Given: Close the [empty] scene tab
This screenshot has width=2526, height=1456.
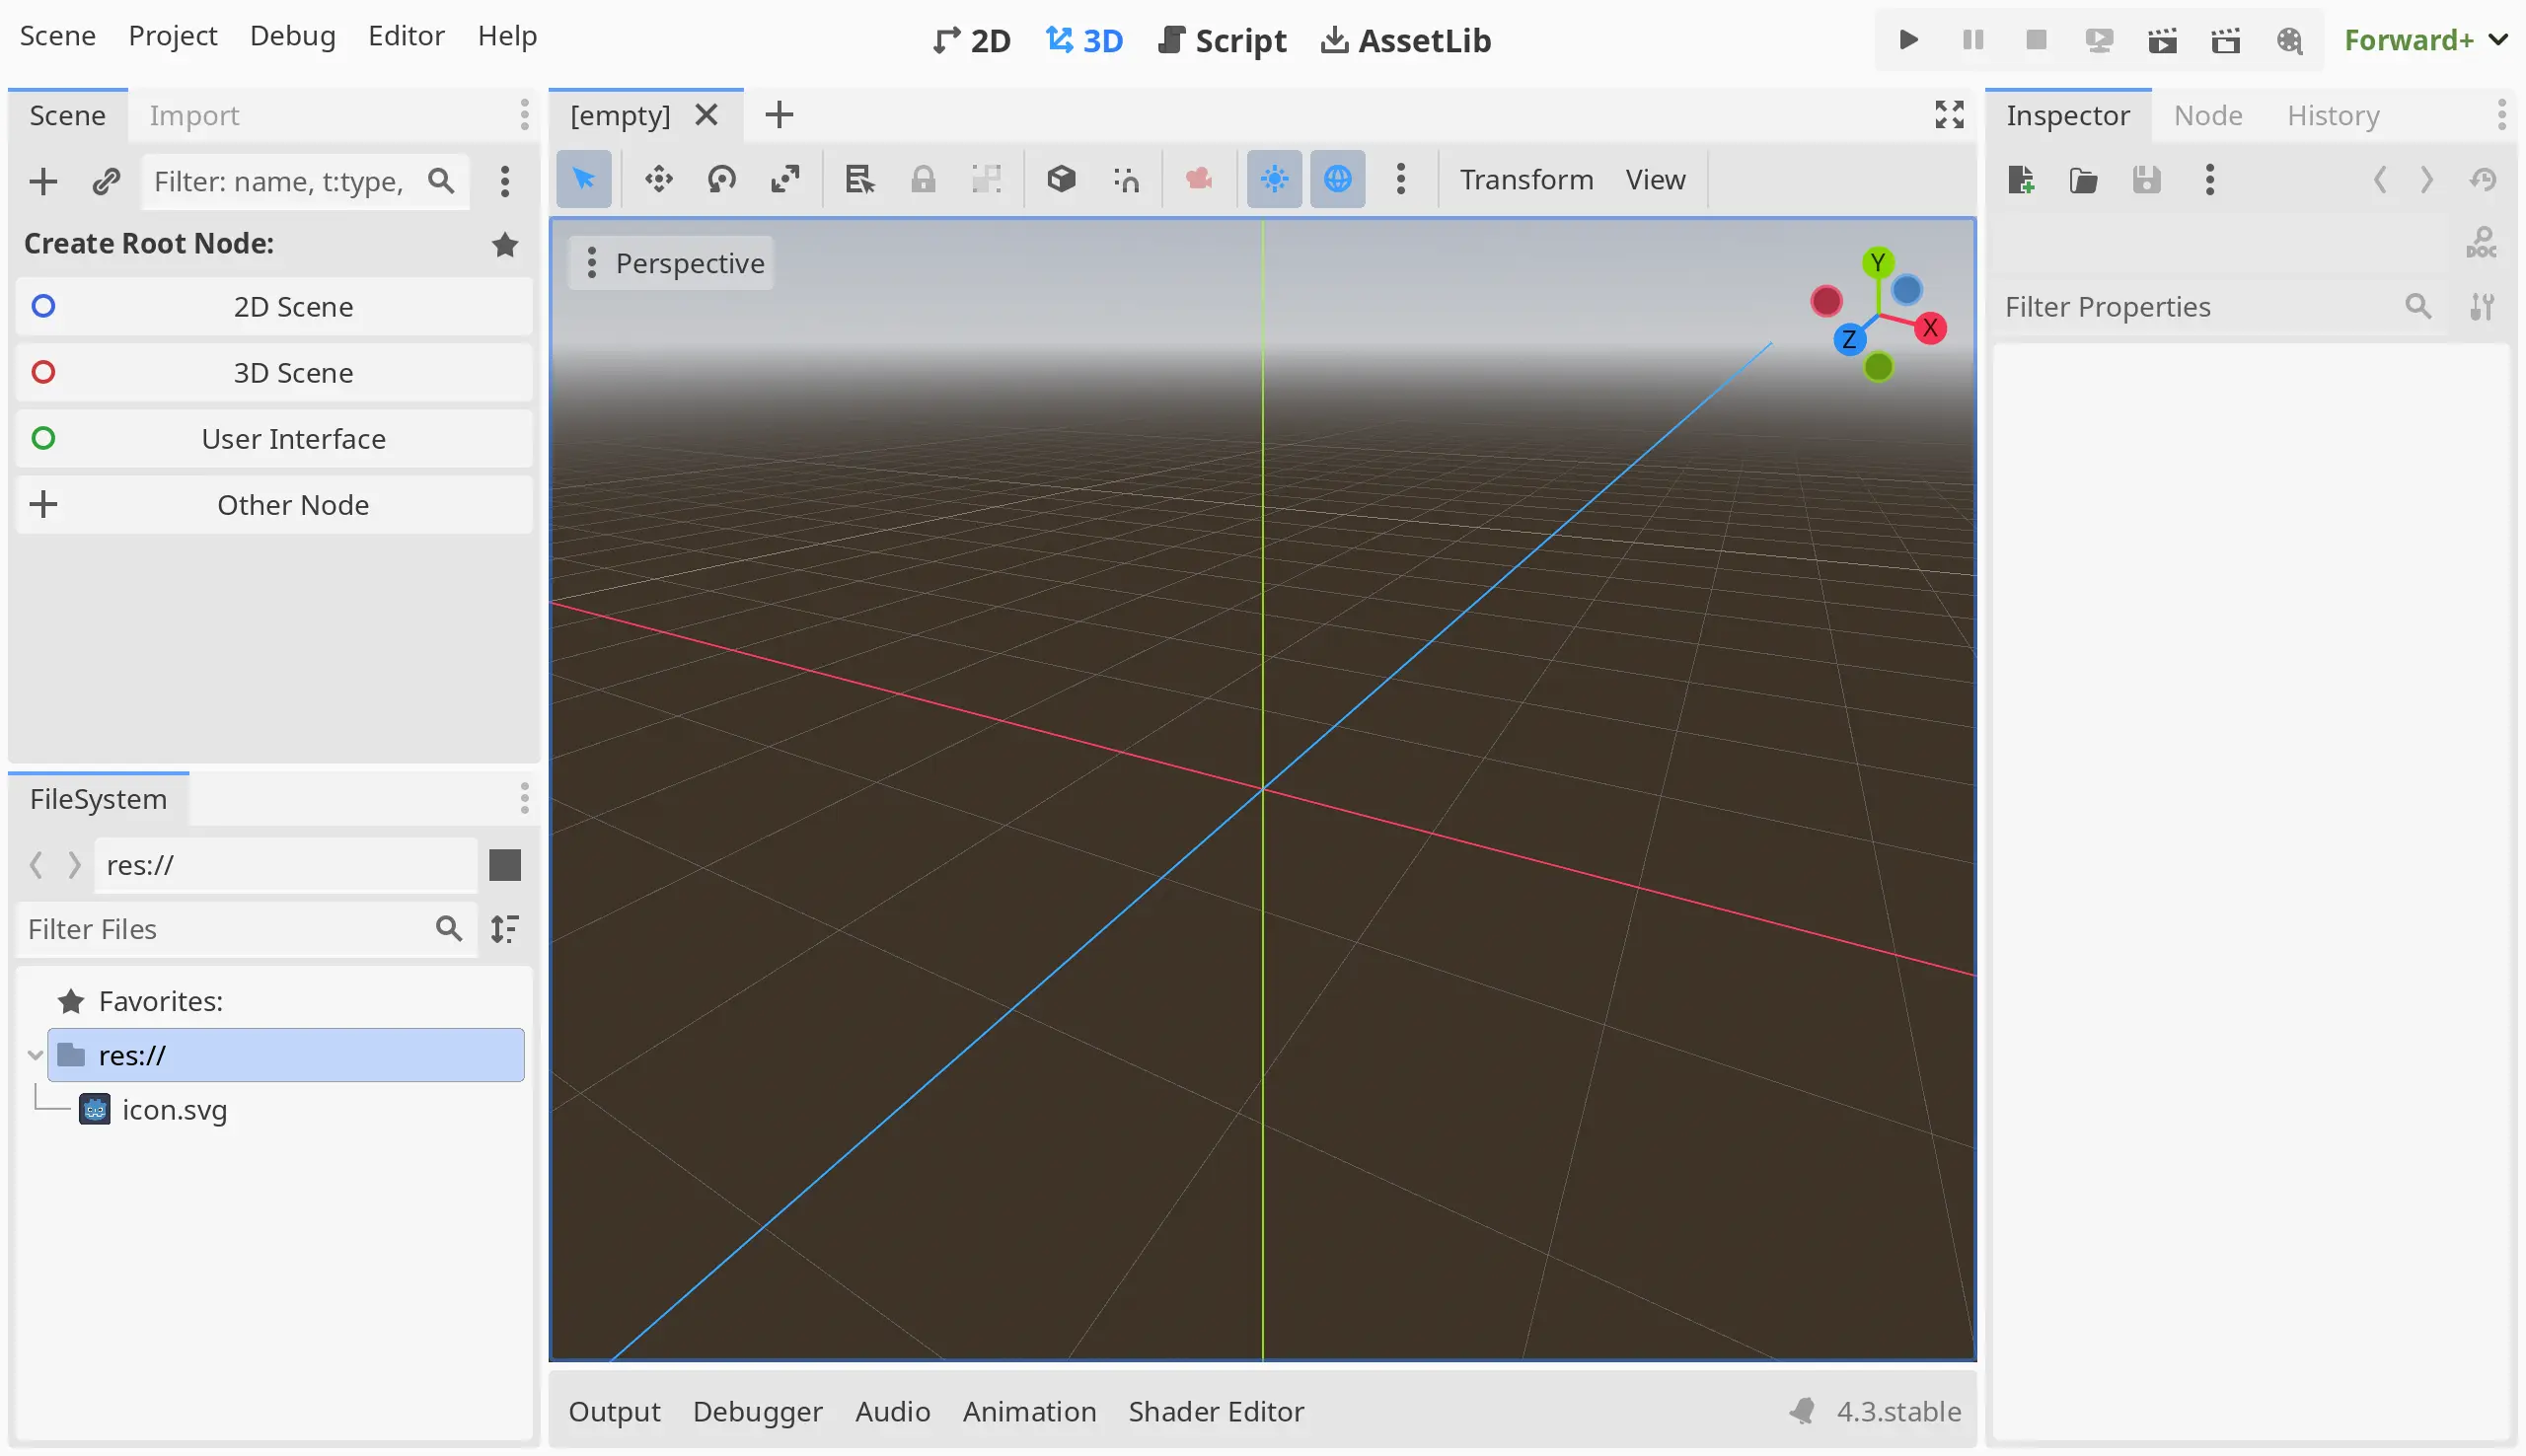Looking at the screenshot, I should click(706, 115).
